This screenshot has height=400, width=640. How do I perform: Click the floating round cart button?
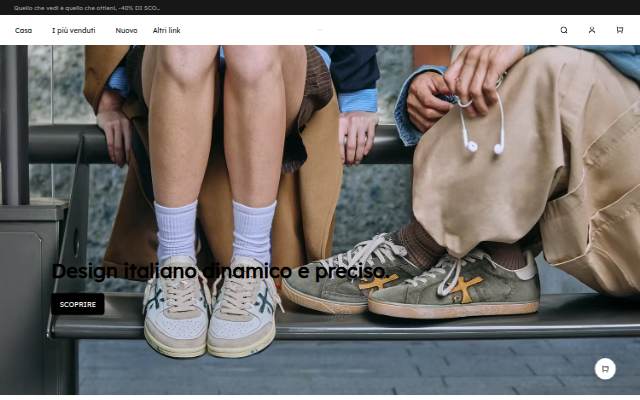(605, 369)
